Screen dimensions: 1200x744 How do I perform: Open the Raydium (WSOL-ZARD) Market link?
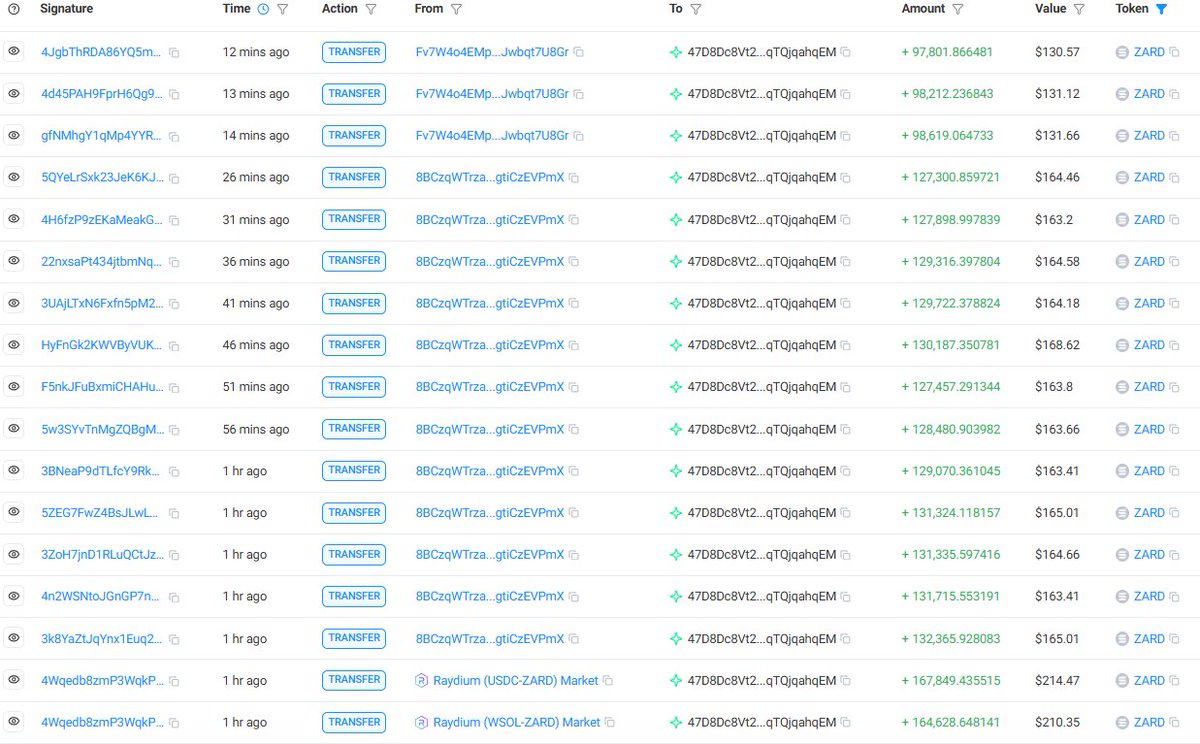(x=517, y=723)
